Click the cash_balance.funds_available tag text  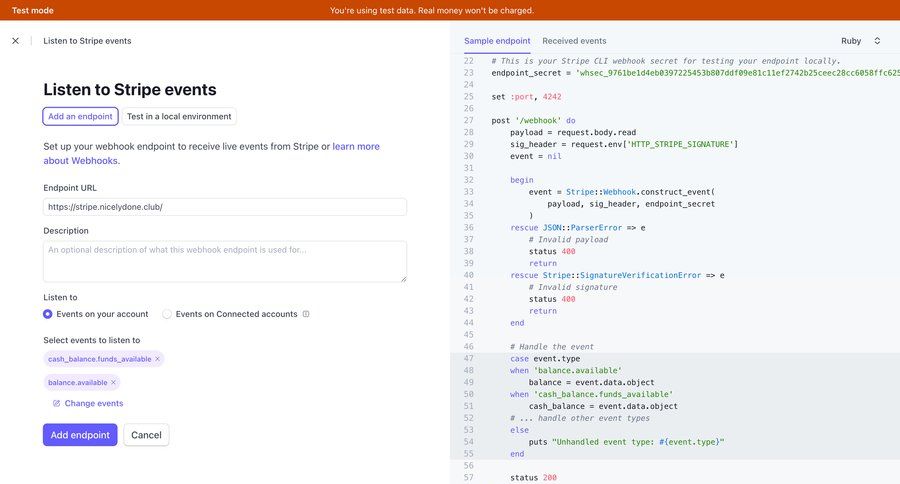point(100,359)
